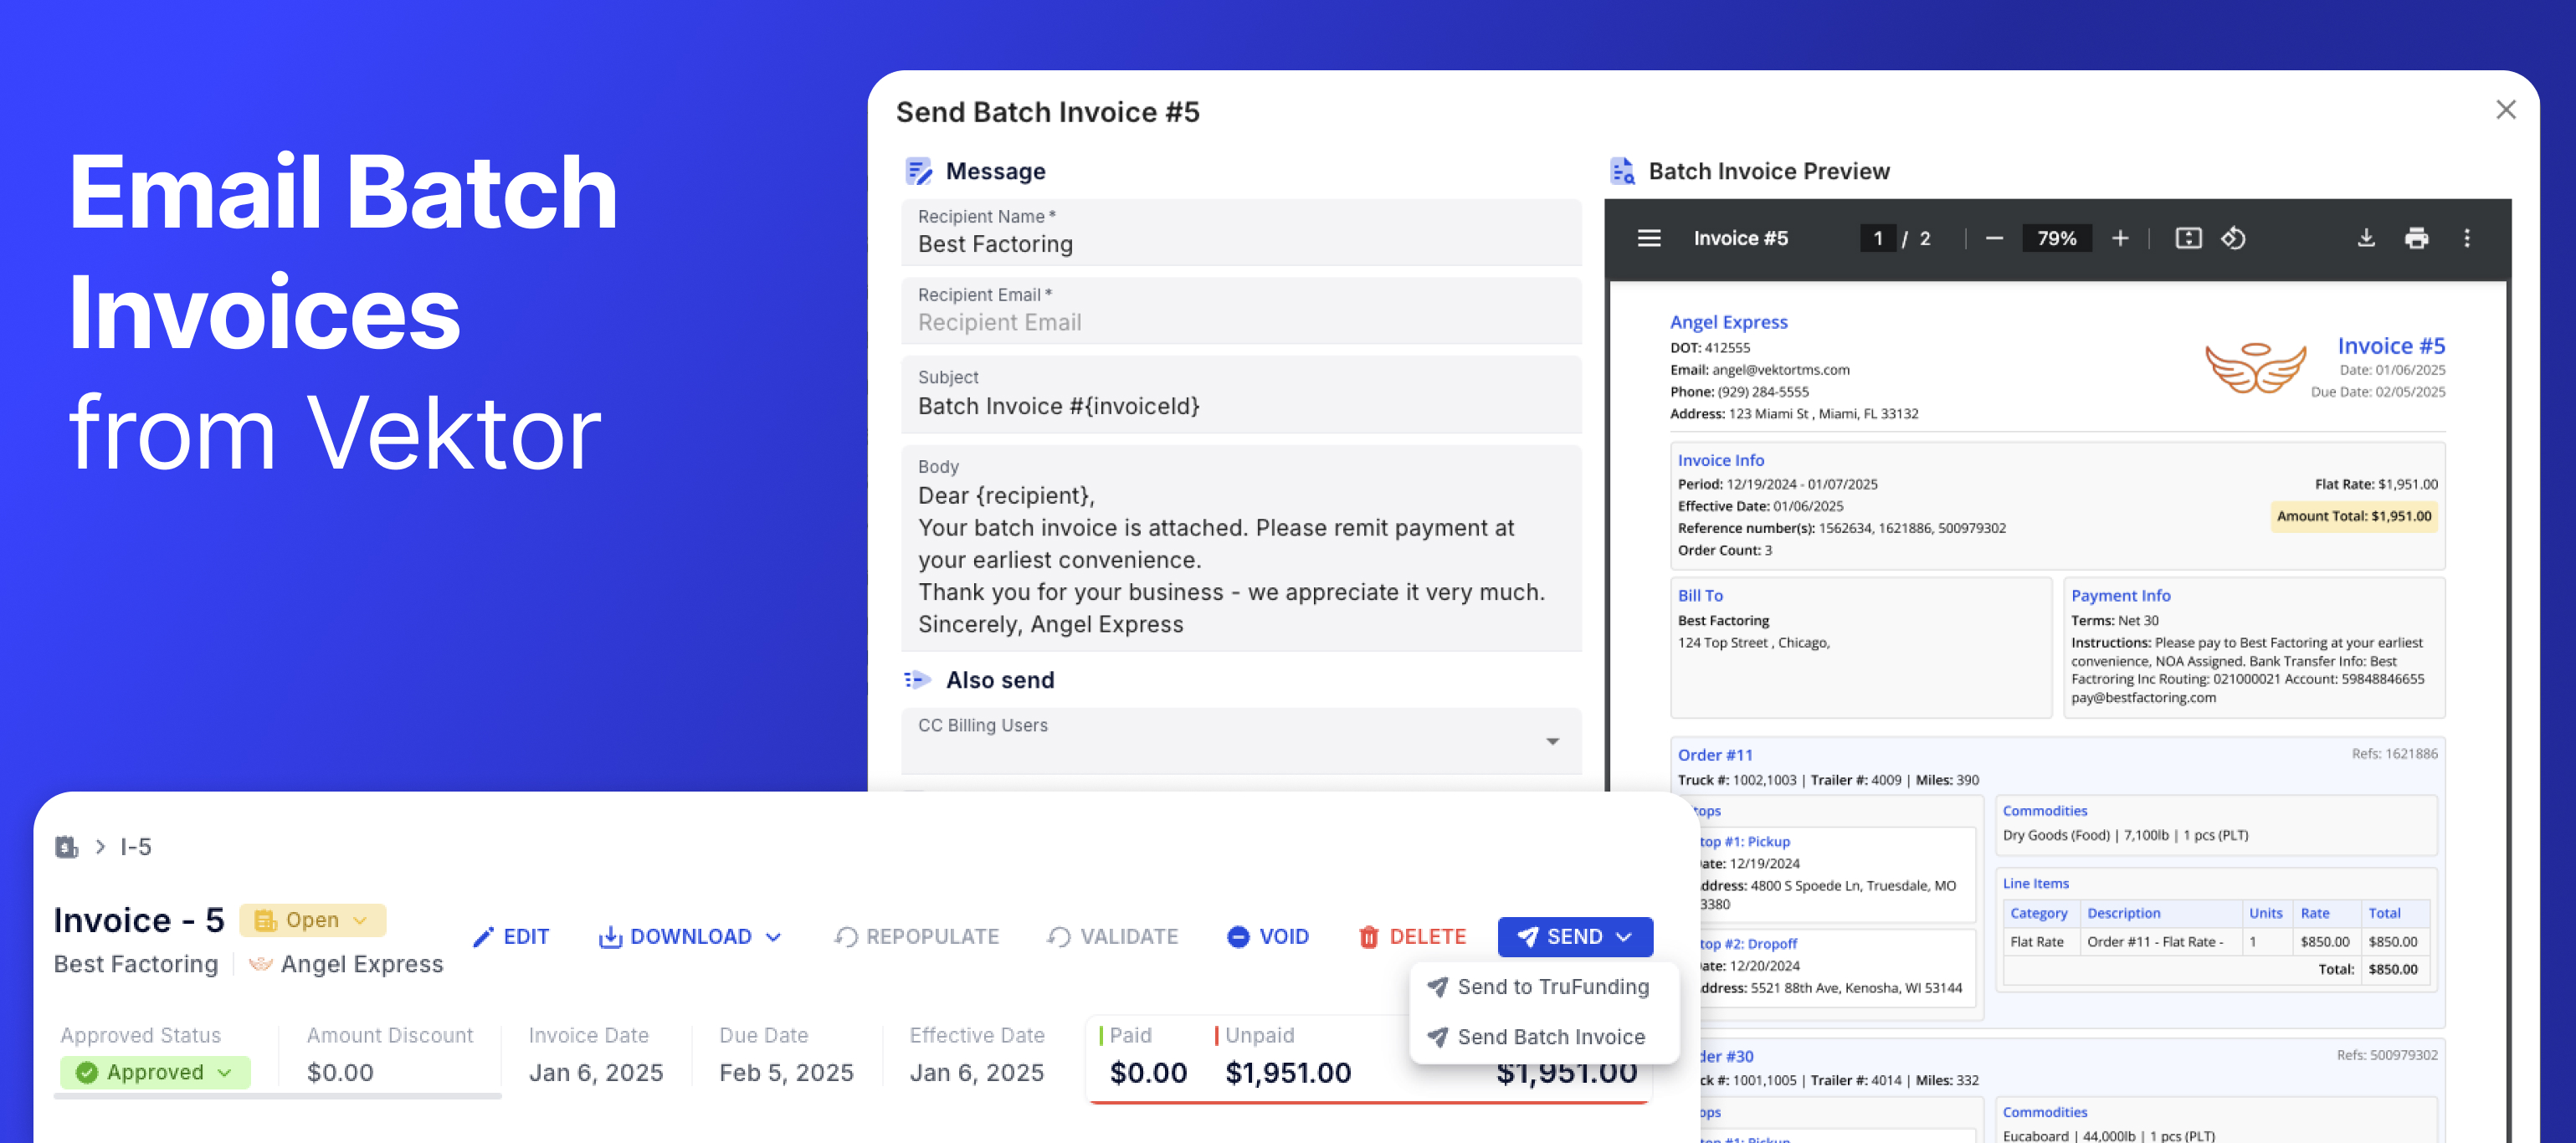
Task: Zoom in the invoice preview
Action: 2119,238
